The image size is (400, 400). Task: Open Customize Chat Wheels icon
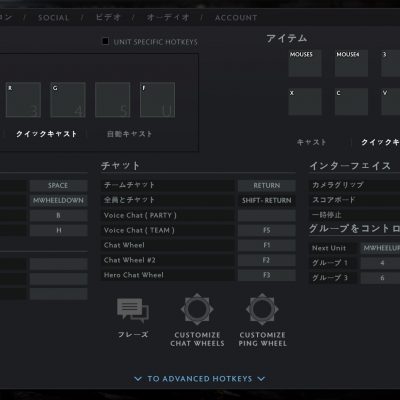197,310
